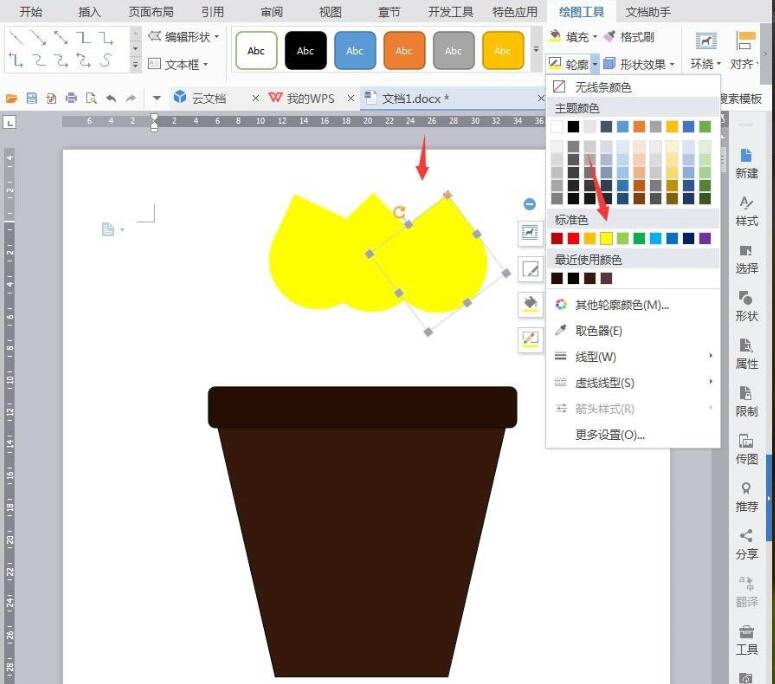The image size is (775, 684).
Task: Apply blue Abc shape style
Action: pyautogui.click(x=355, y=50)
